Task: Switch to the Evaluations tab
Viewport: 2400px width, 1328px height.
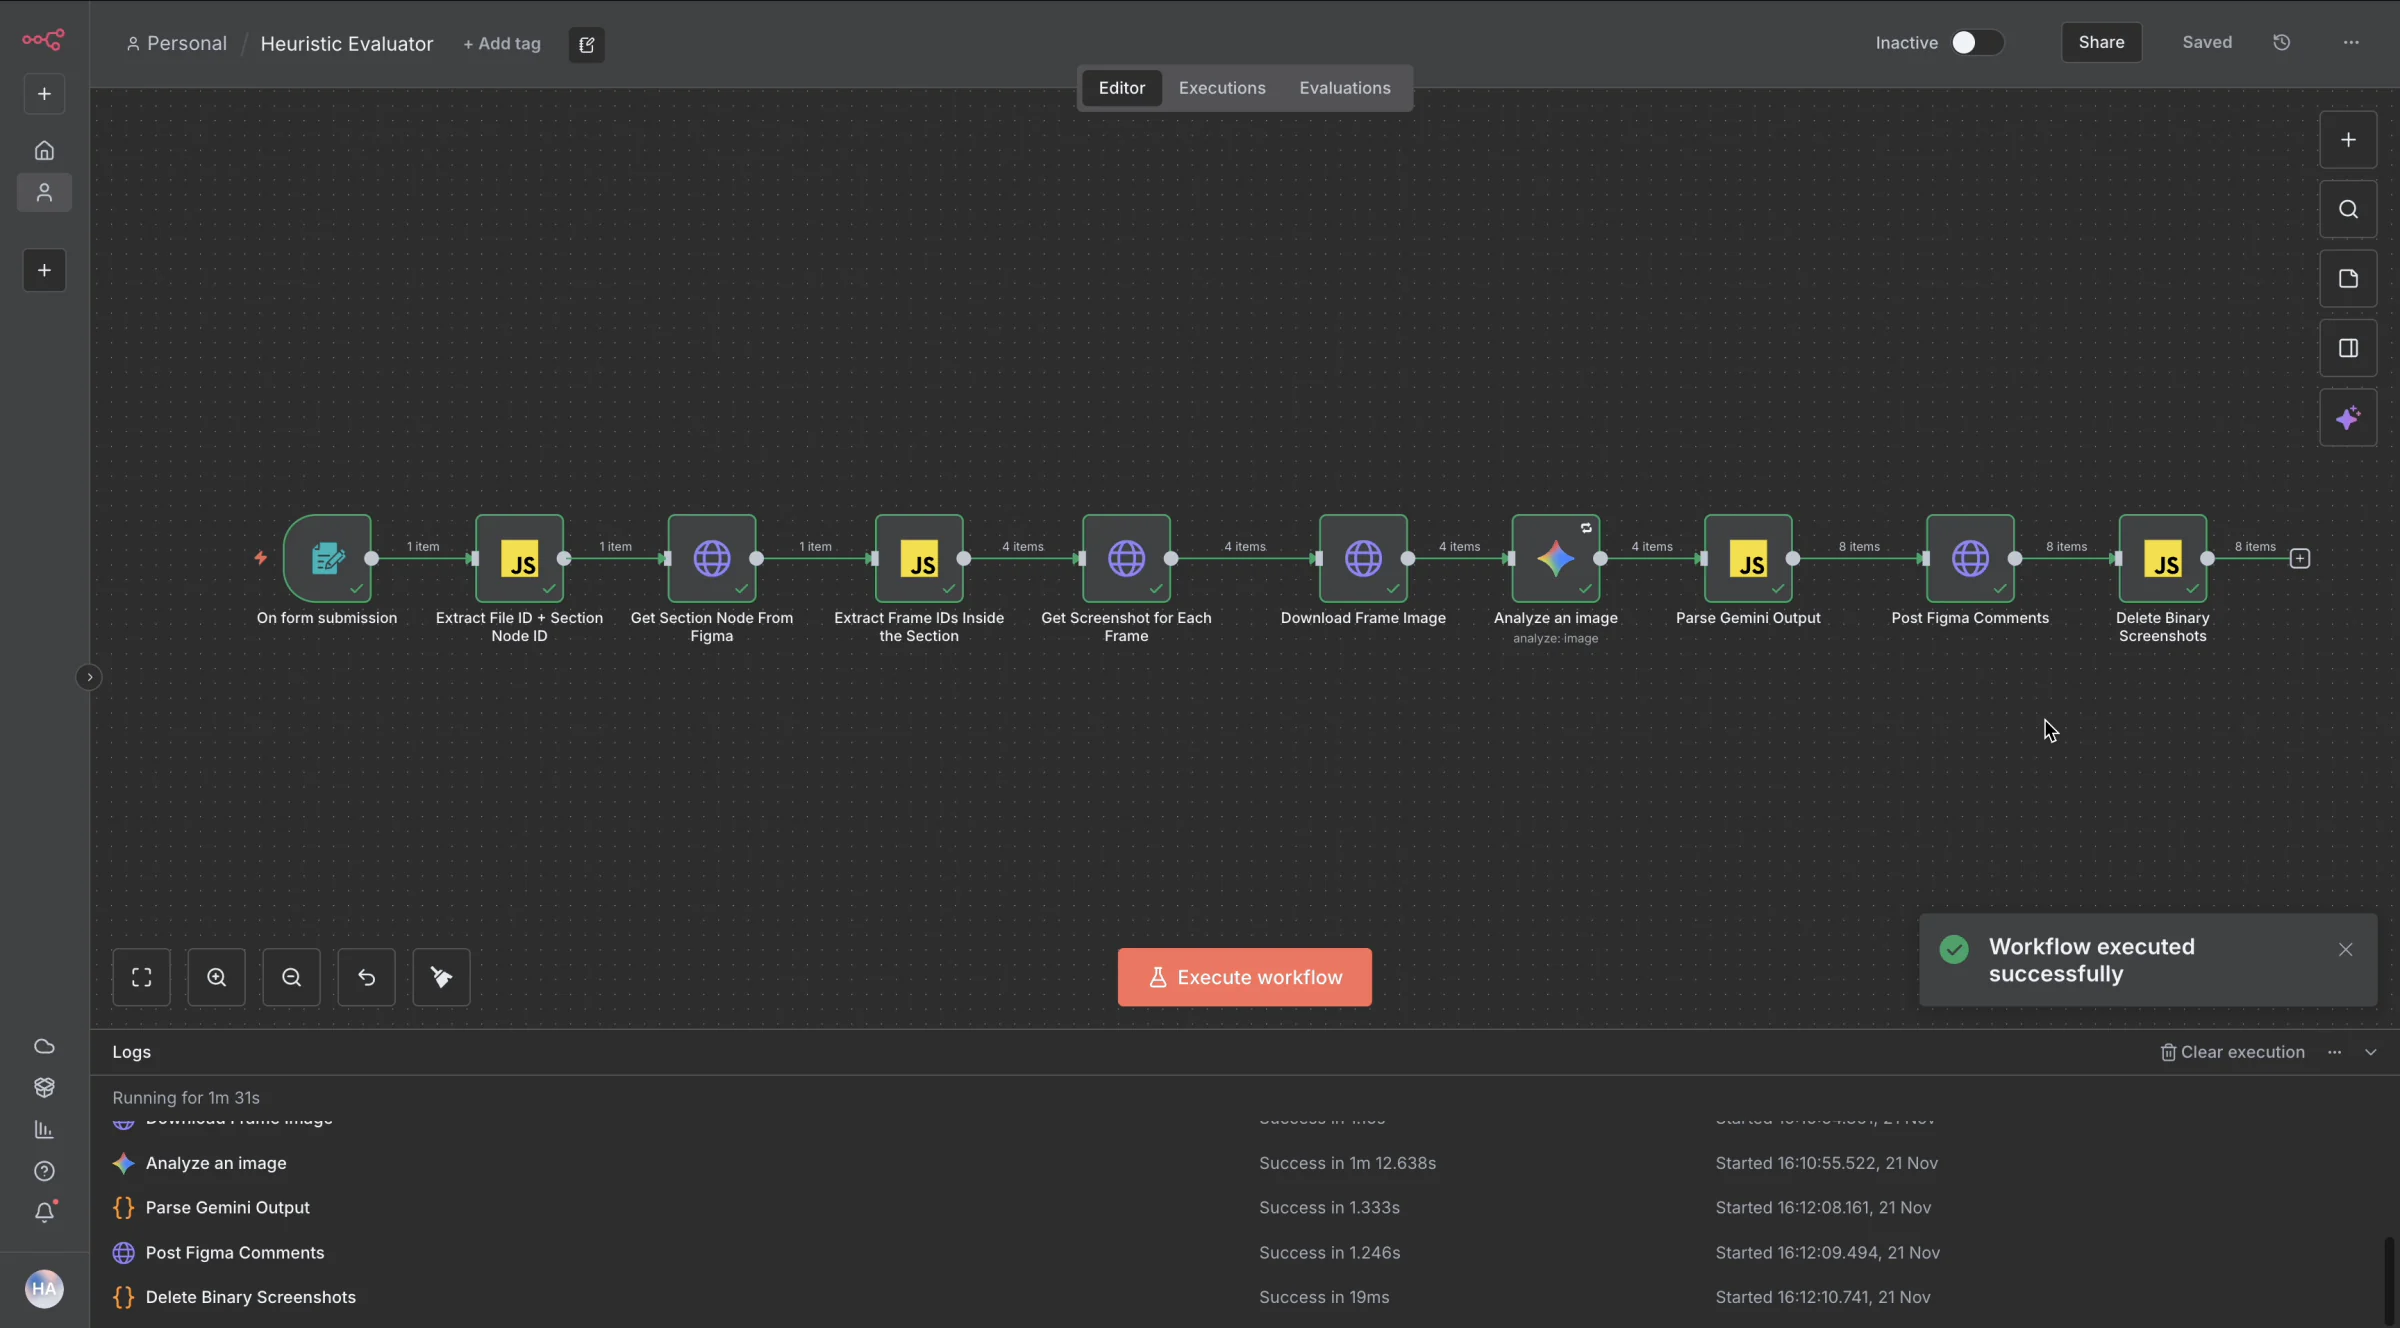Action: [1345, 88]
